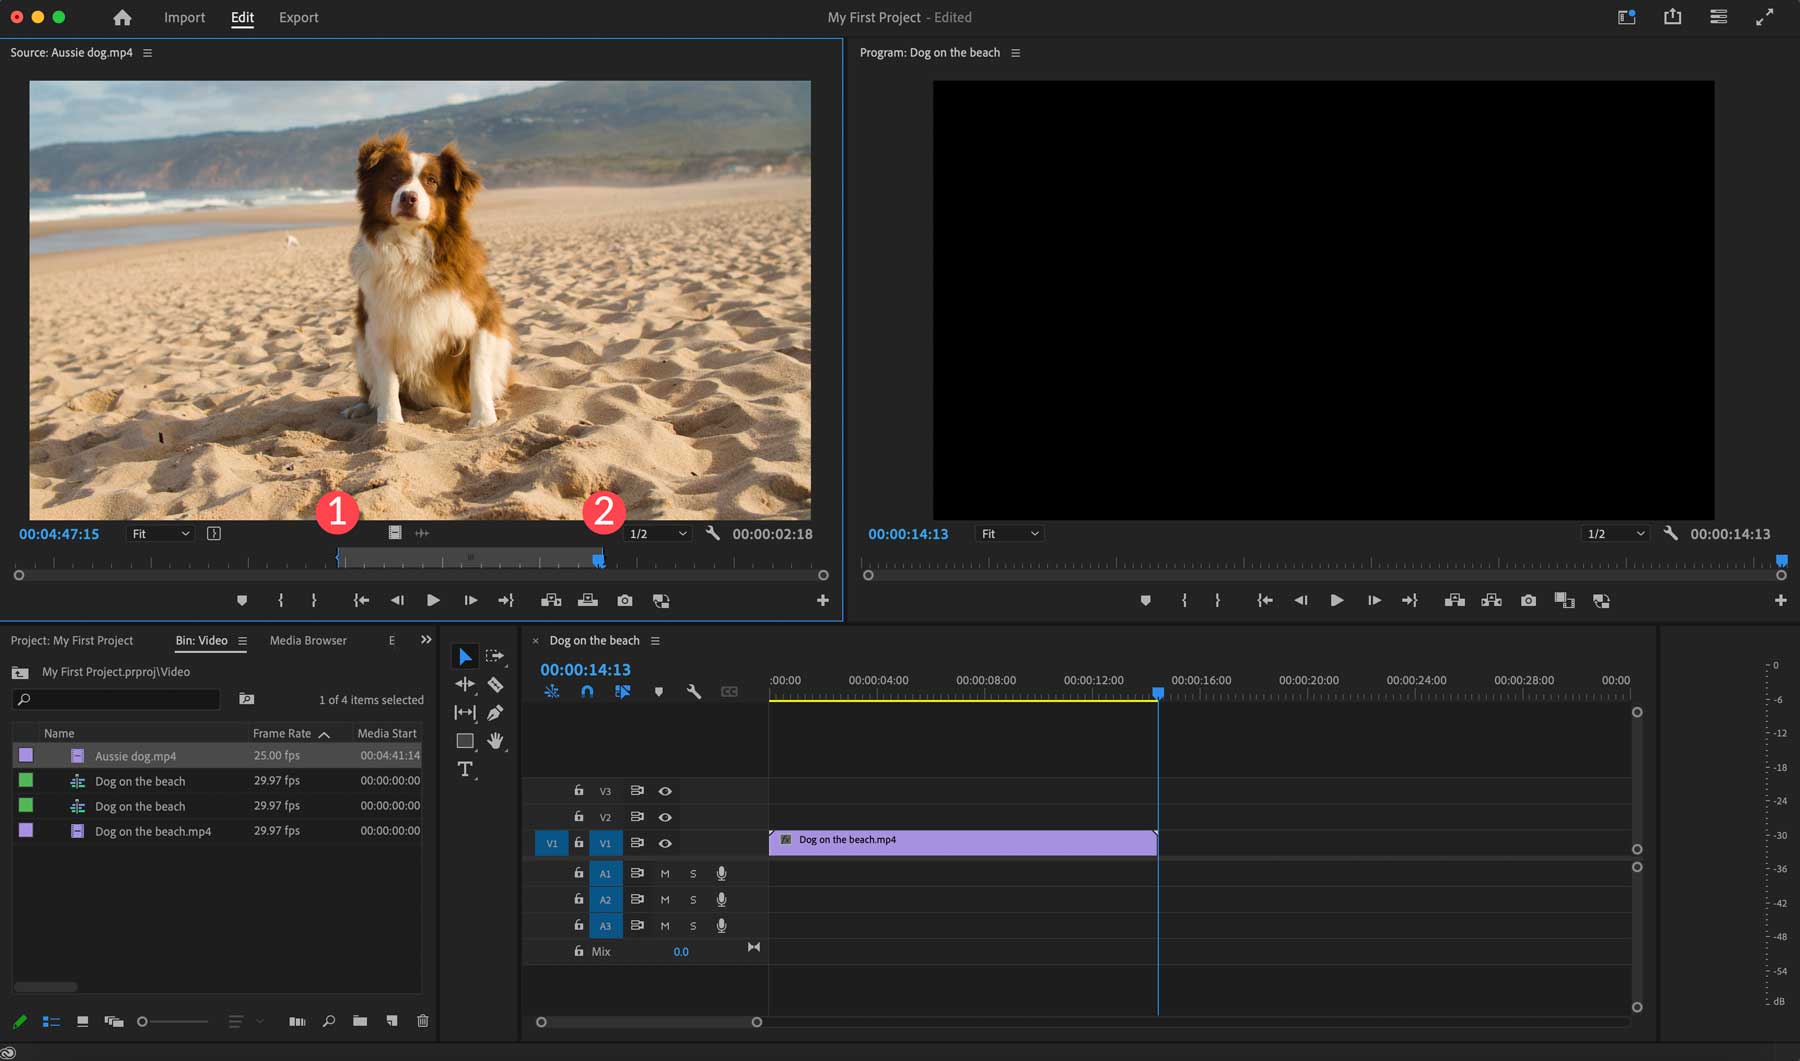This screenshot has width=1800, height=1061.
Task: Open the Export workspace tab
Action: tap(298, 18)
